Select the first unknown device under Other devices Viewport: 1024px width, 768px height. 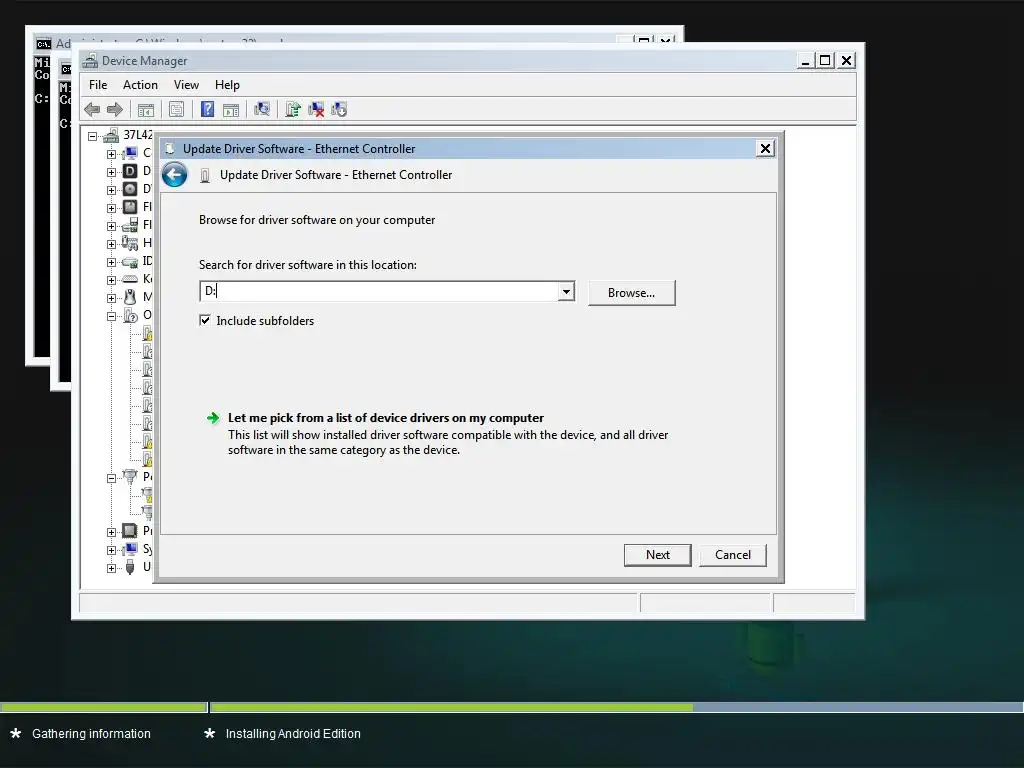click(x=148, y=334)
